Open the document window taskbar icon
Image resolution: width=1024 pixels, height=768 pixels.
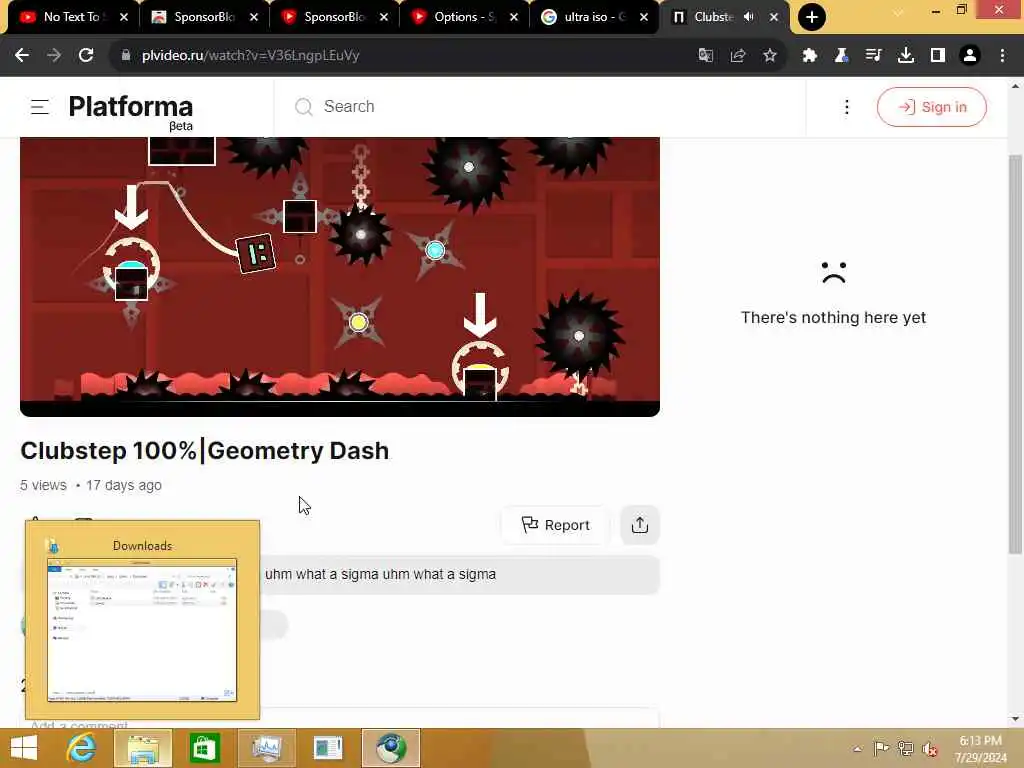point(328,748)
